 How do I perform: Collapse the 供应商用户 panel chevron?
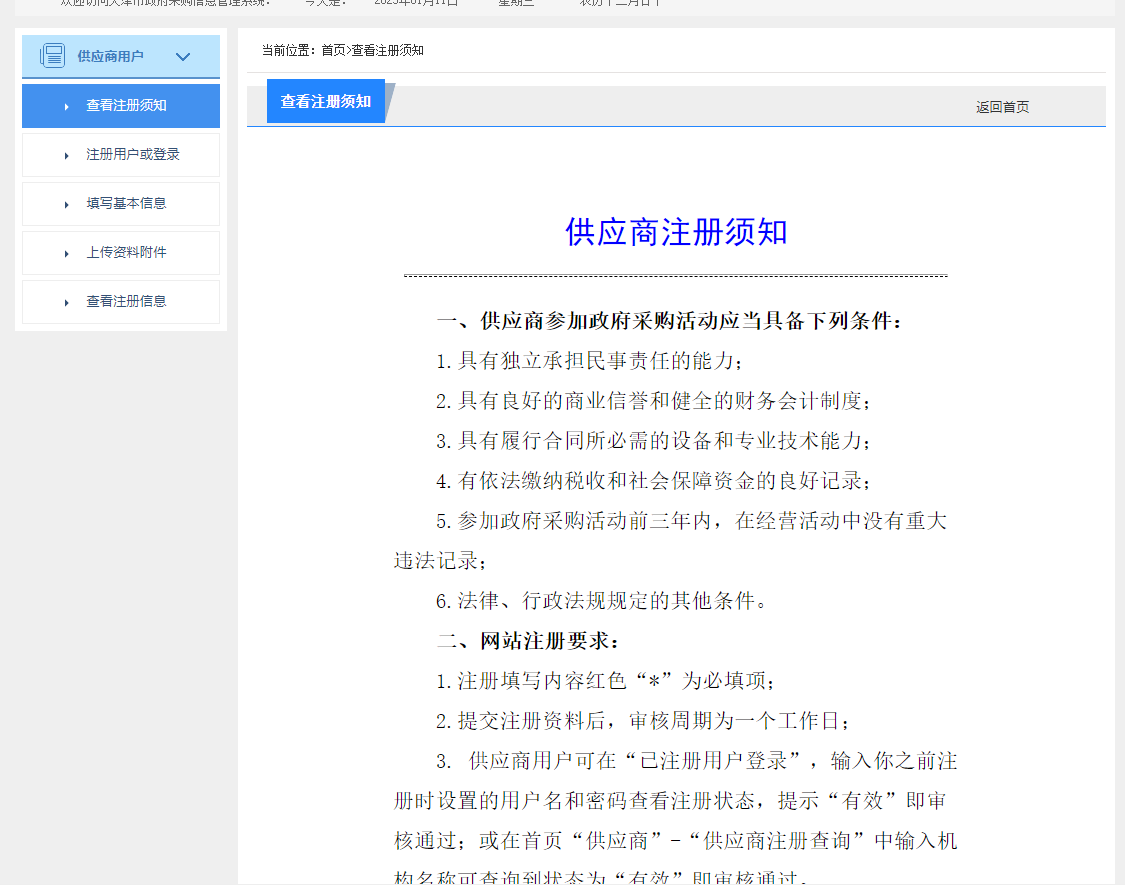click(183, 57)
